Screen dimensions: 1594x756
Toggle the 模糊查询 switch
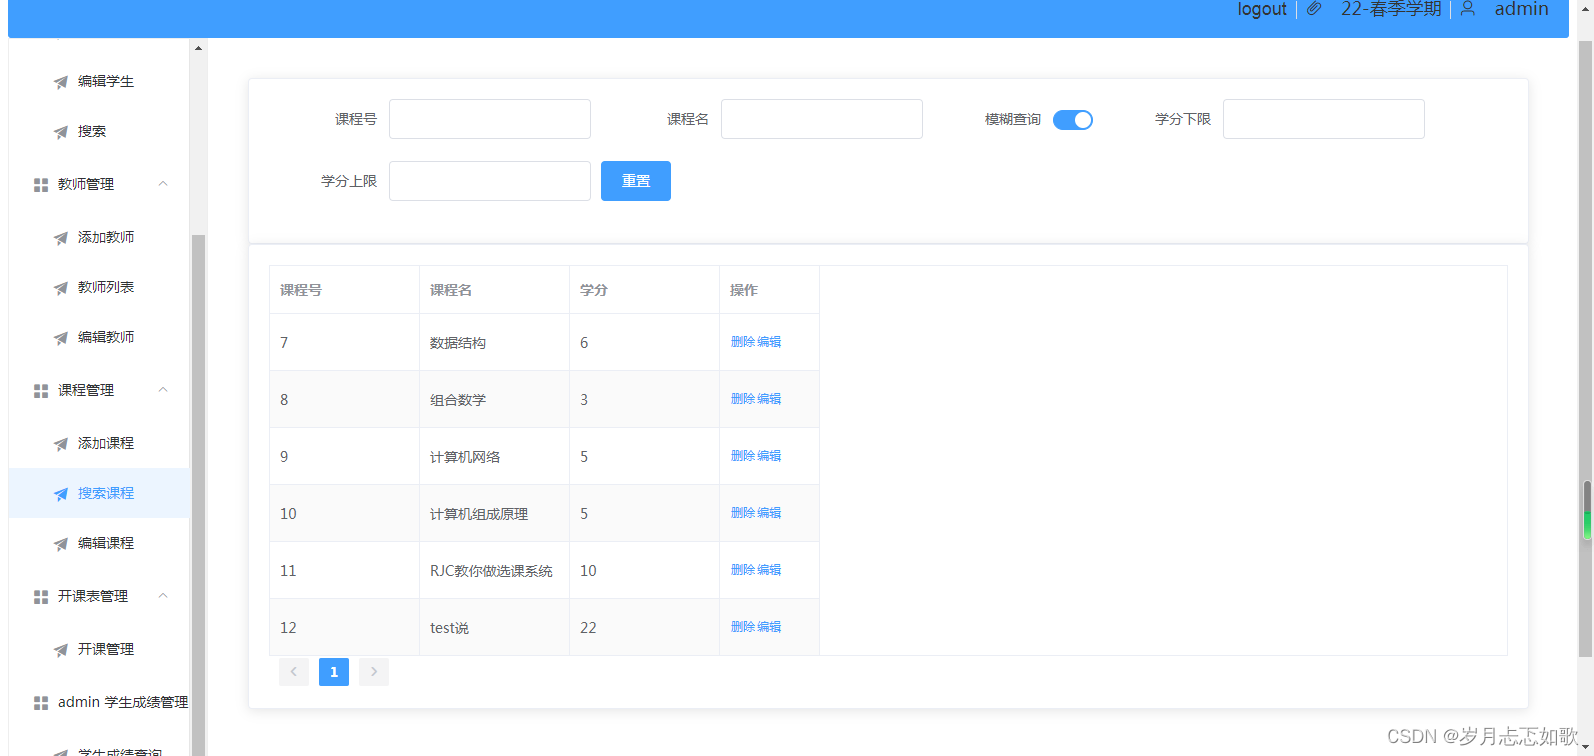pos(1073,120)
